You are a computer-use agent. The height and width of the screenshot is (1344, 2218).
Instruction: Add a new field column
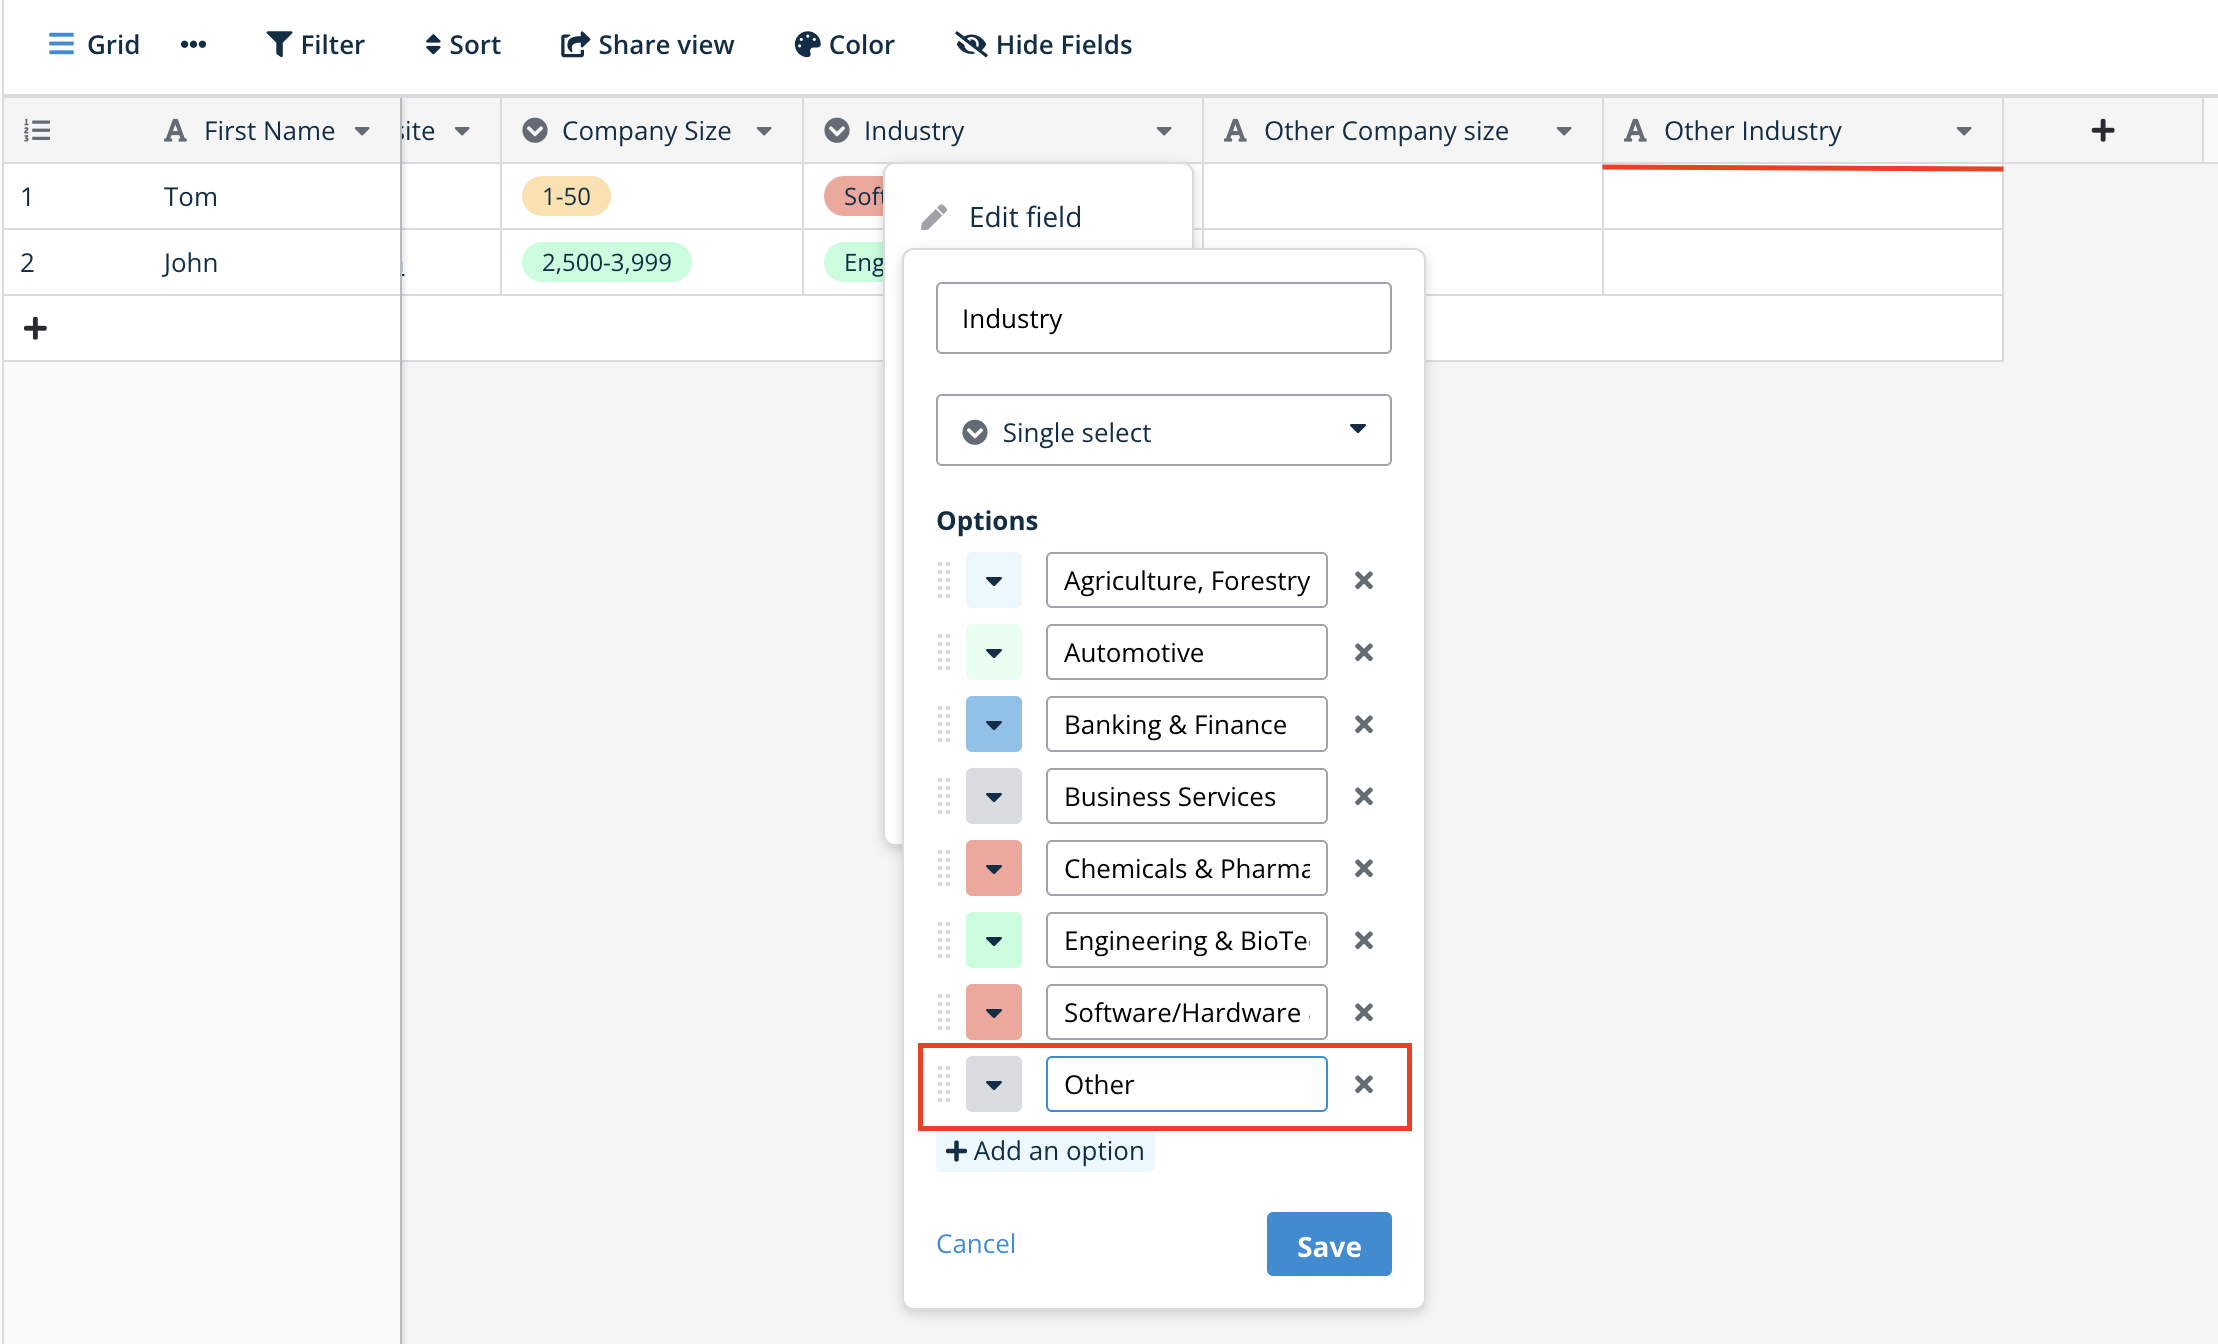[2102, 130]
